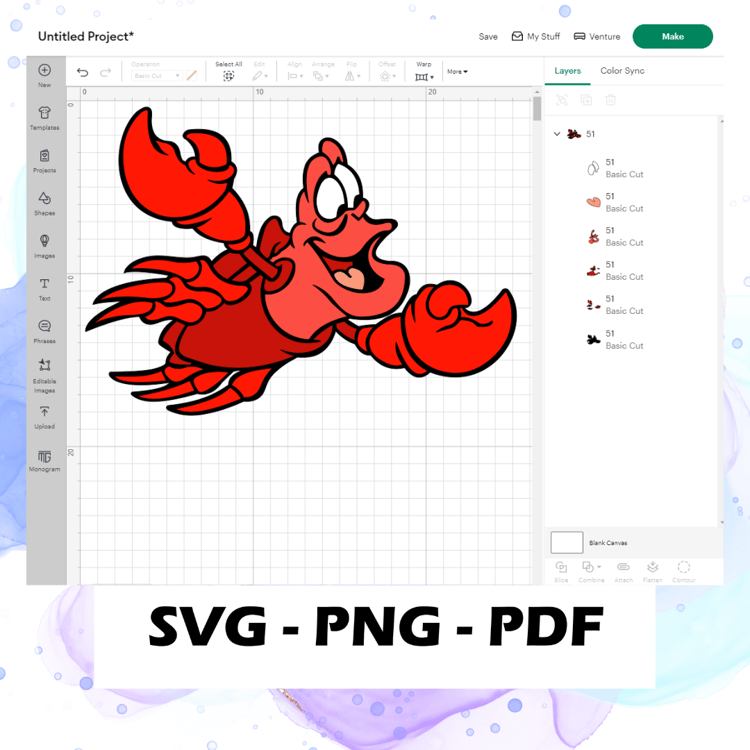Open the New project icon
This screenshot has width=750, height=750.
[x=44, y=76]
